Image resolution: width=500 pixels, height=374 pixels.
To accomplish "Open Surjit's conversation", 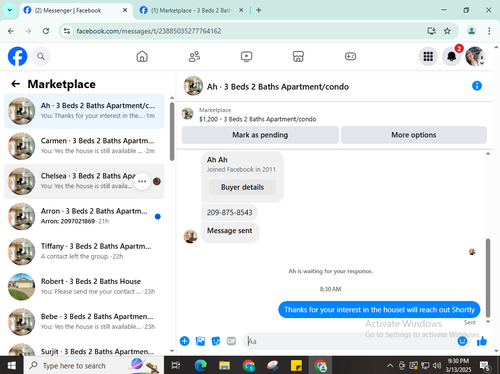I will (84, 349).
